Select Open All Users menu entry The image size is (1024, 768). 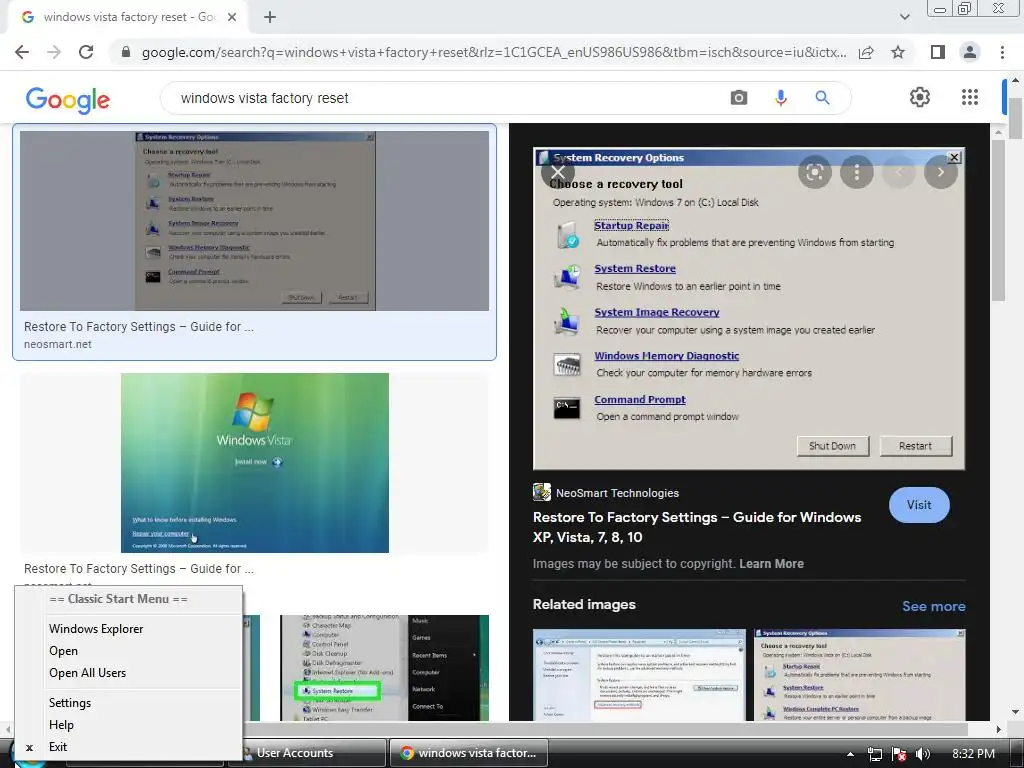(x=88, y=673)
